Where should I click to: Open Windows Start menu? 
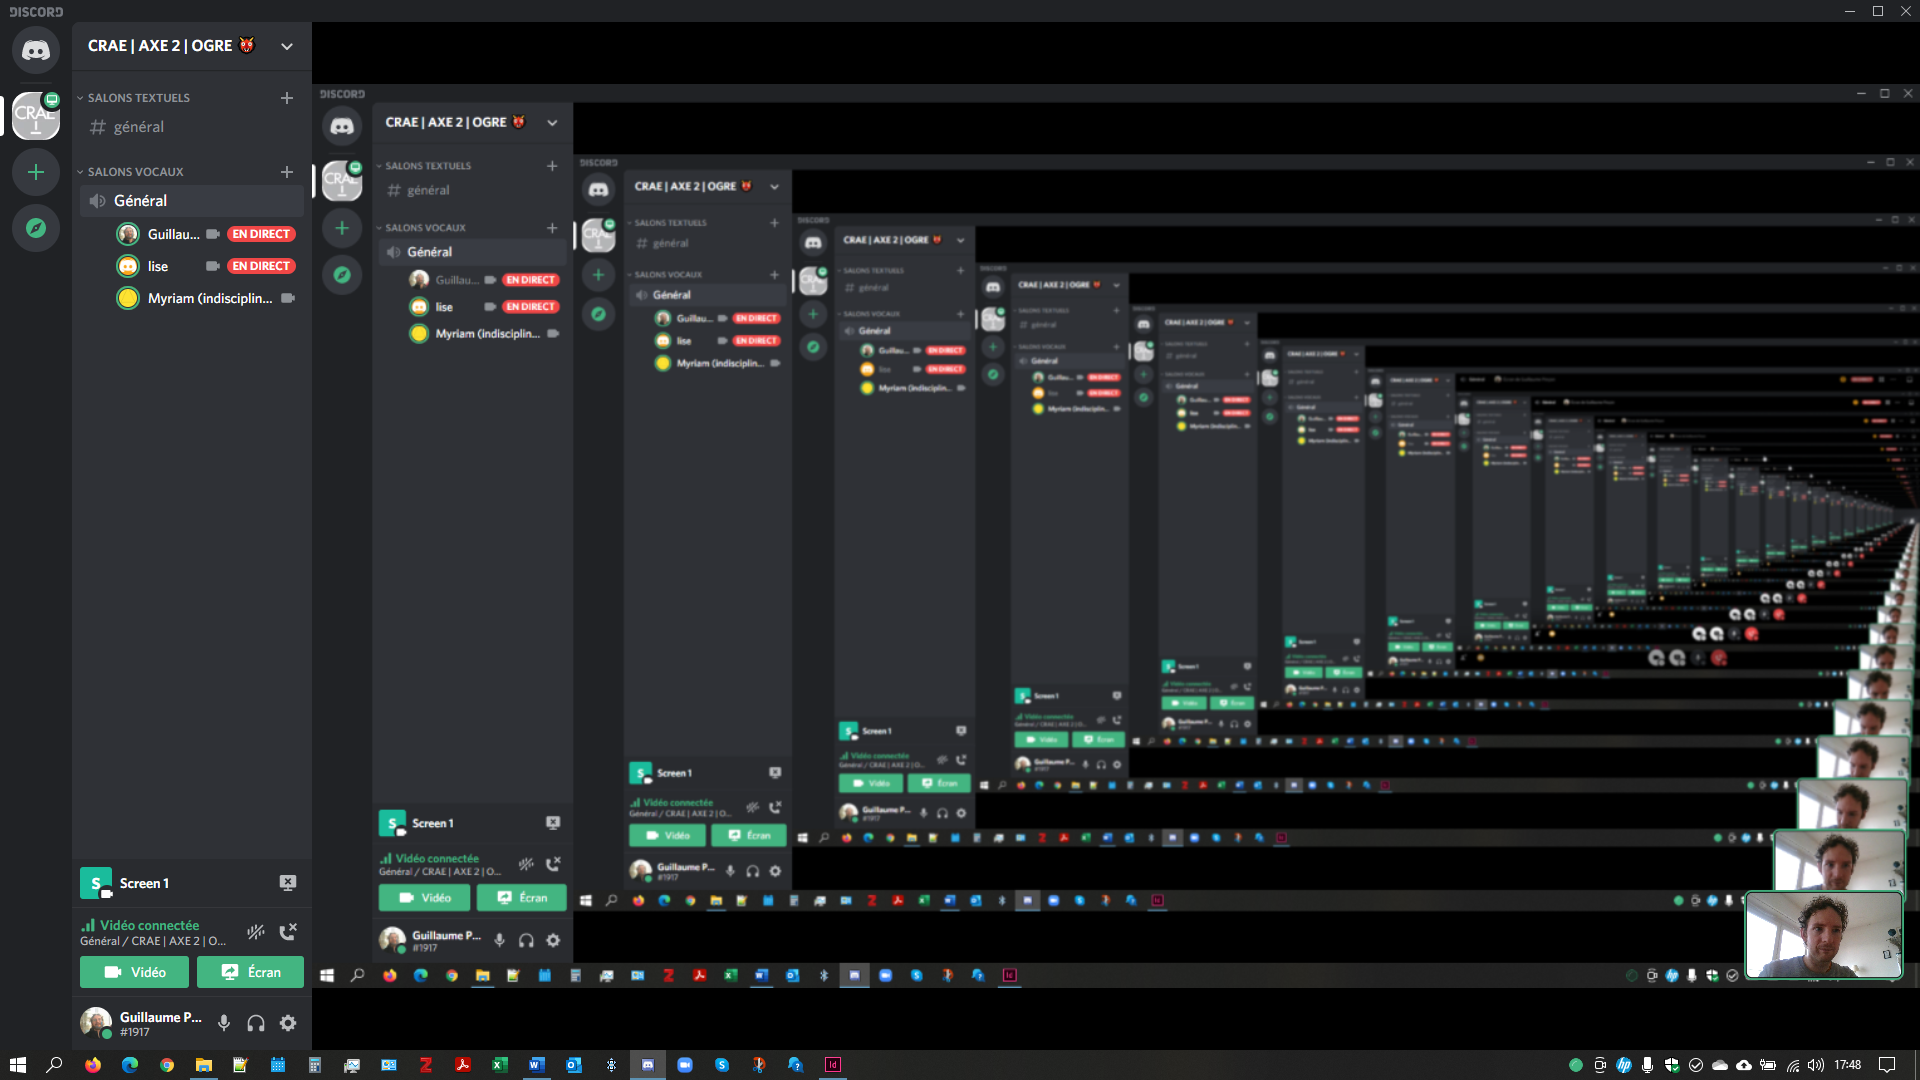pos(17,1065)
